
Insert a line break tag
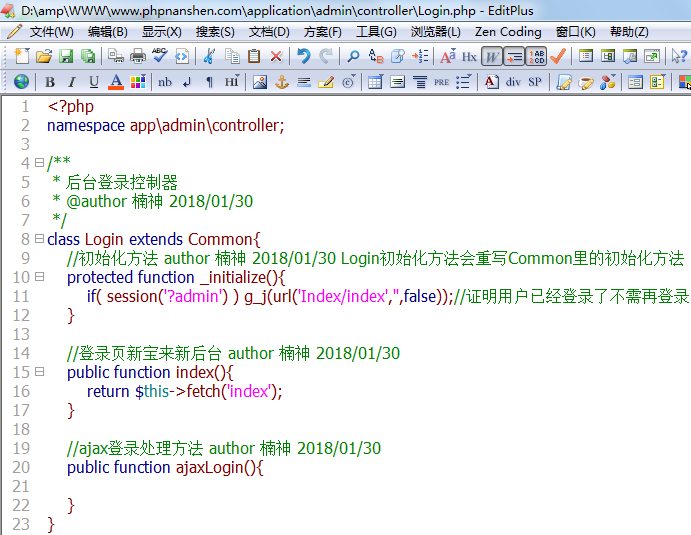coord(187,82)
